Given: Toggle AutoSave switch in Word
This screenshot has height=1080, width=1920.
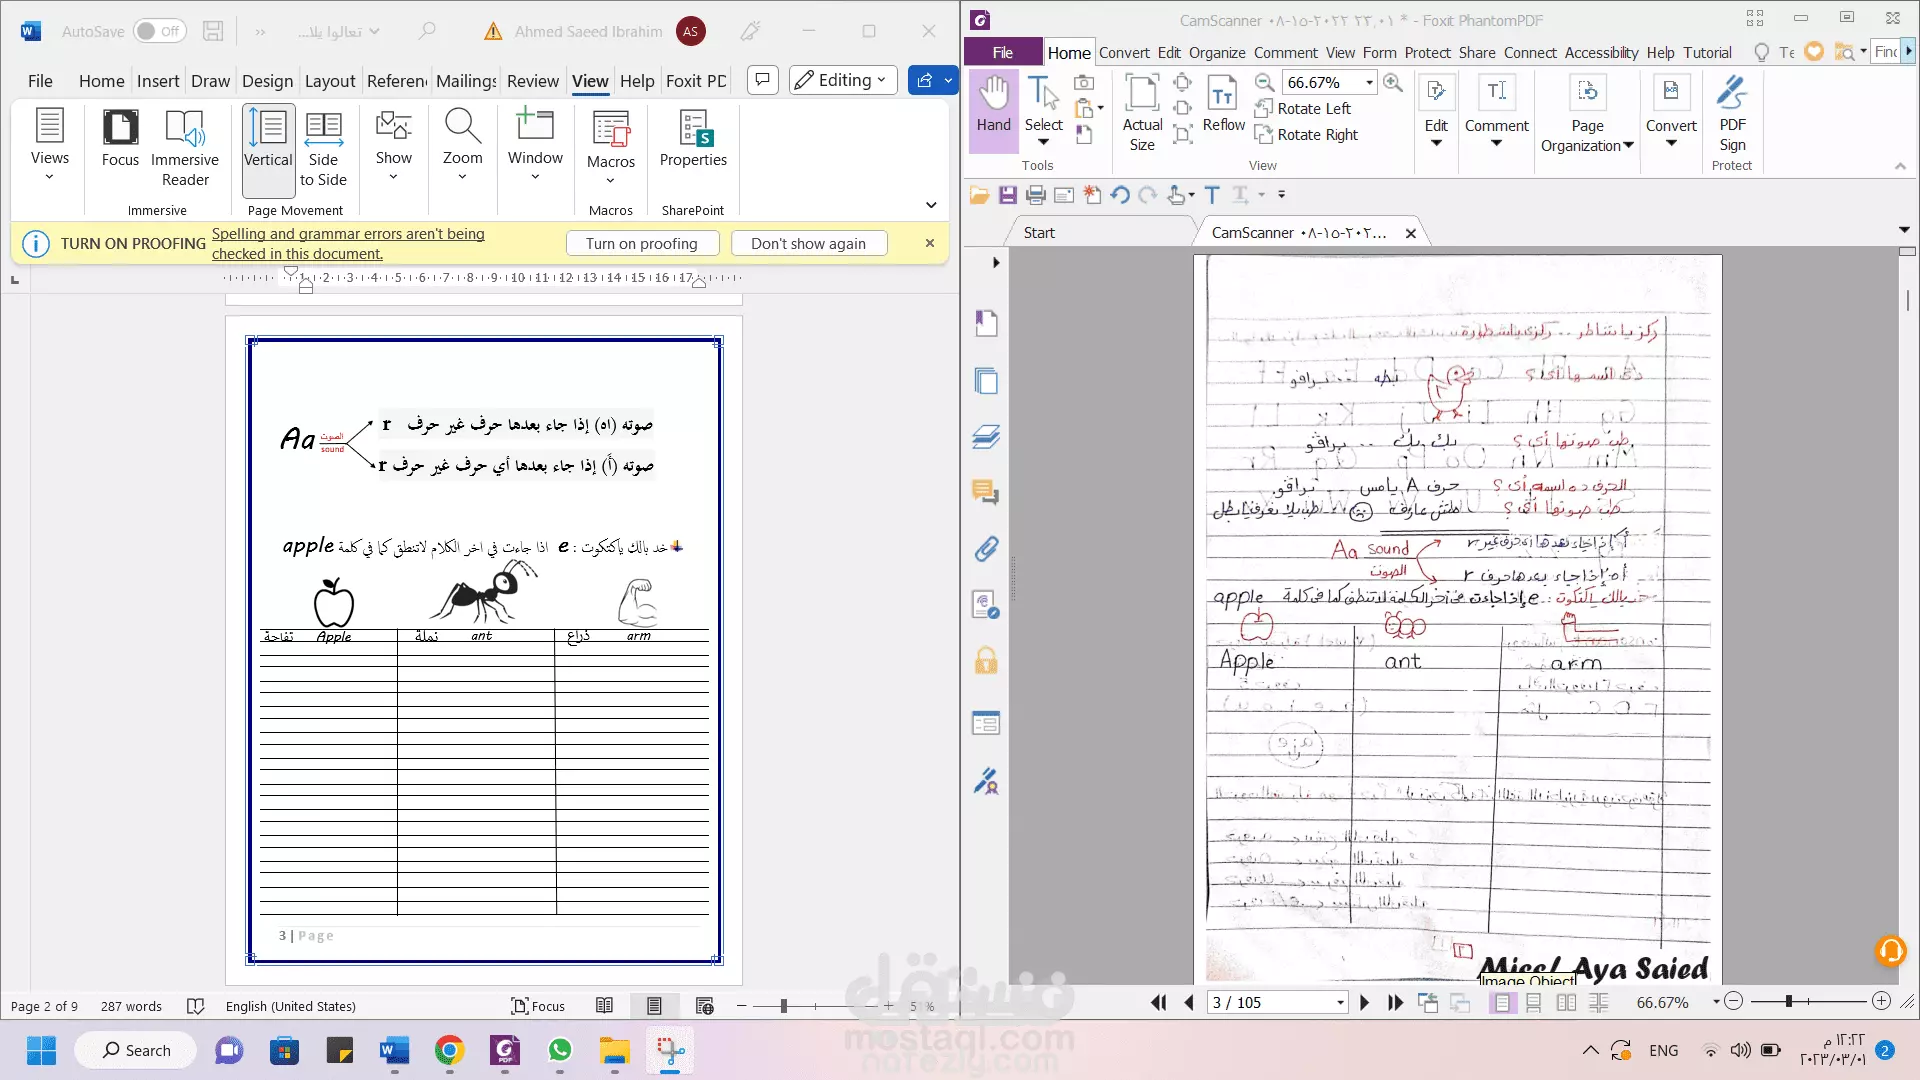Looking at the screenshot, I should [x=159, y=31].
